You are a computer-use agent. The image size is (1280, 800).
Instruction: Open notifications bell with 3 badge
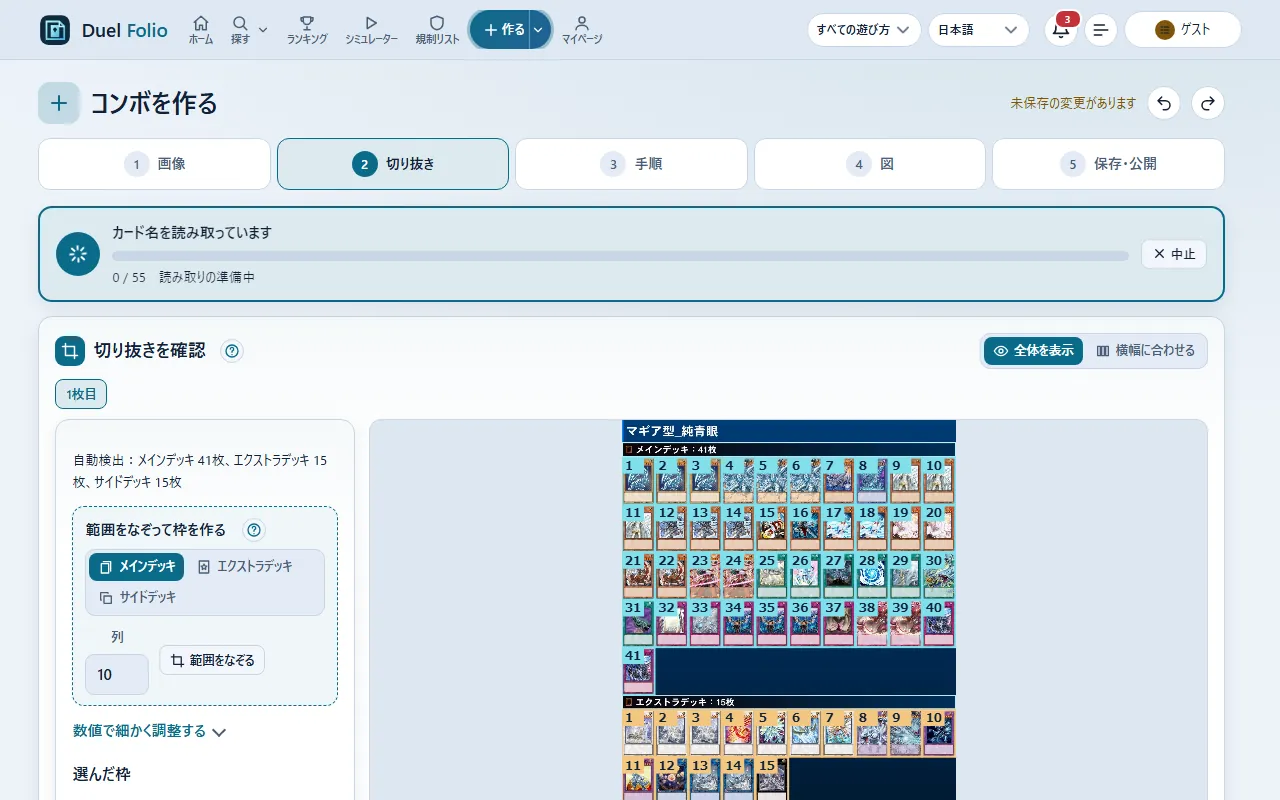click(x=1061, y=30)
